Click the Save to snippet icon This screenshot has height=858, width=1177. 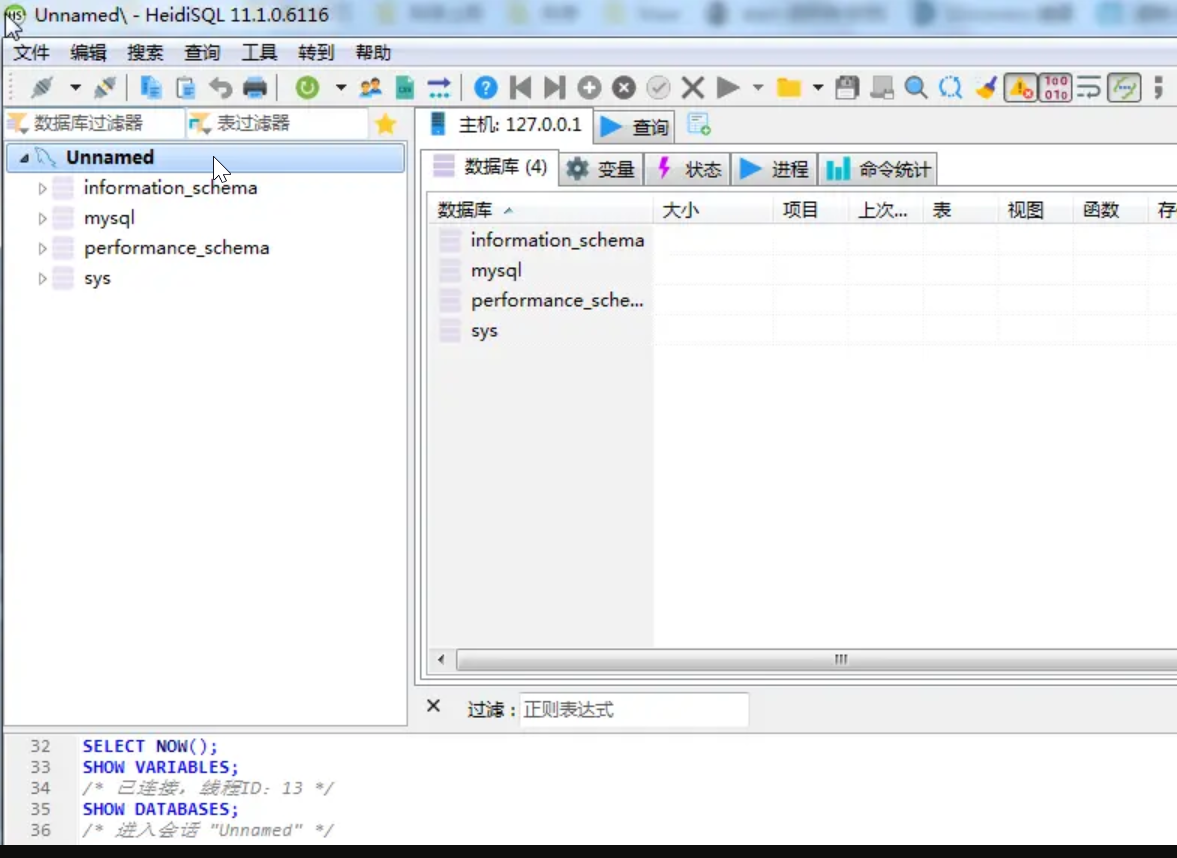click(x=881, y=88)
